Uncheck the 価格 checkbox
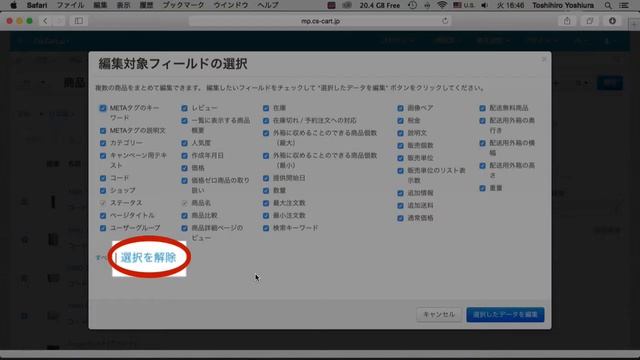640x360 pixels. (184, 168)
